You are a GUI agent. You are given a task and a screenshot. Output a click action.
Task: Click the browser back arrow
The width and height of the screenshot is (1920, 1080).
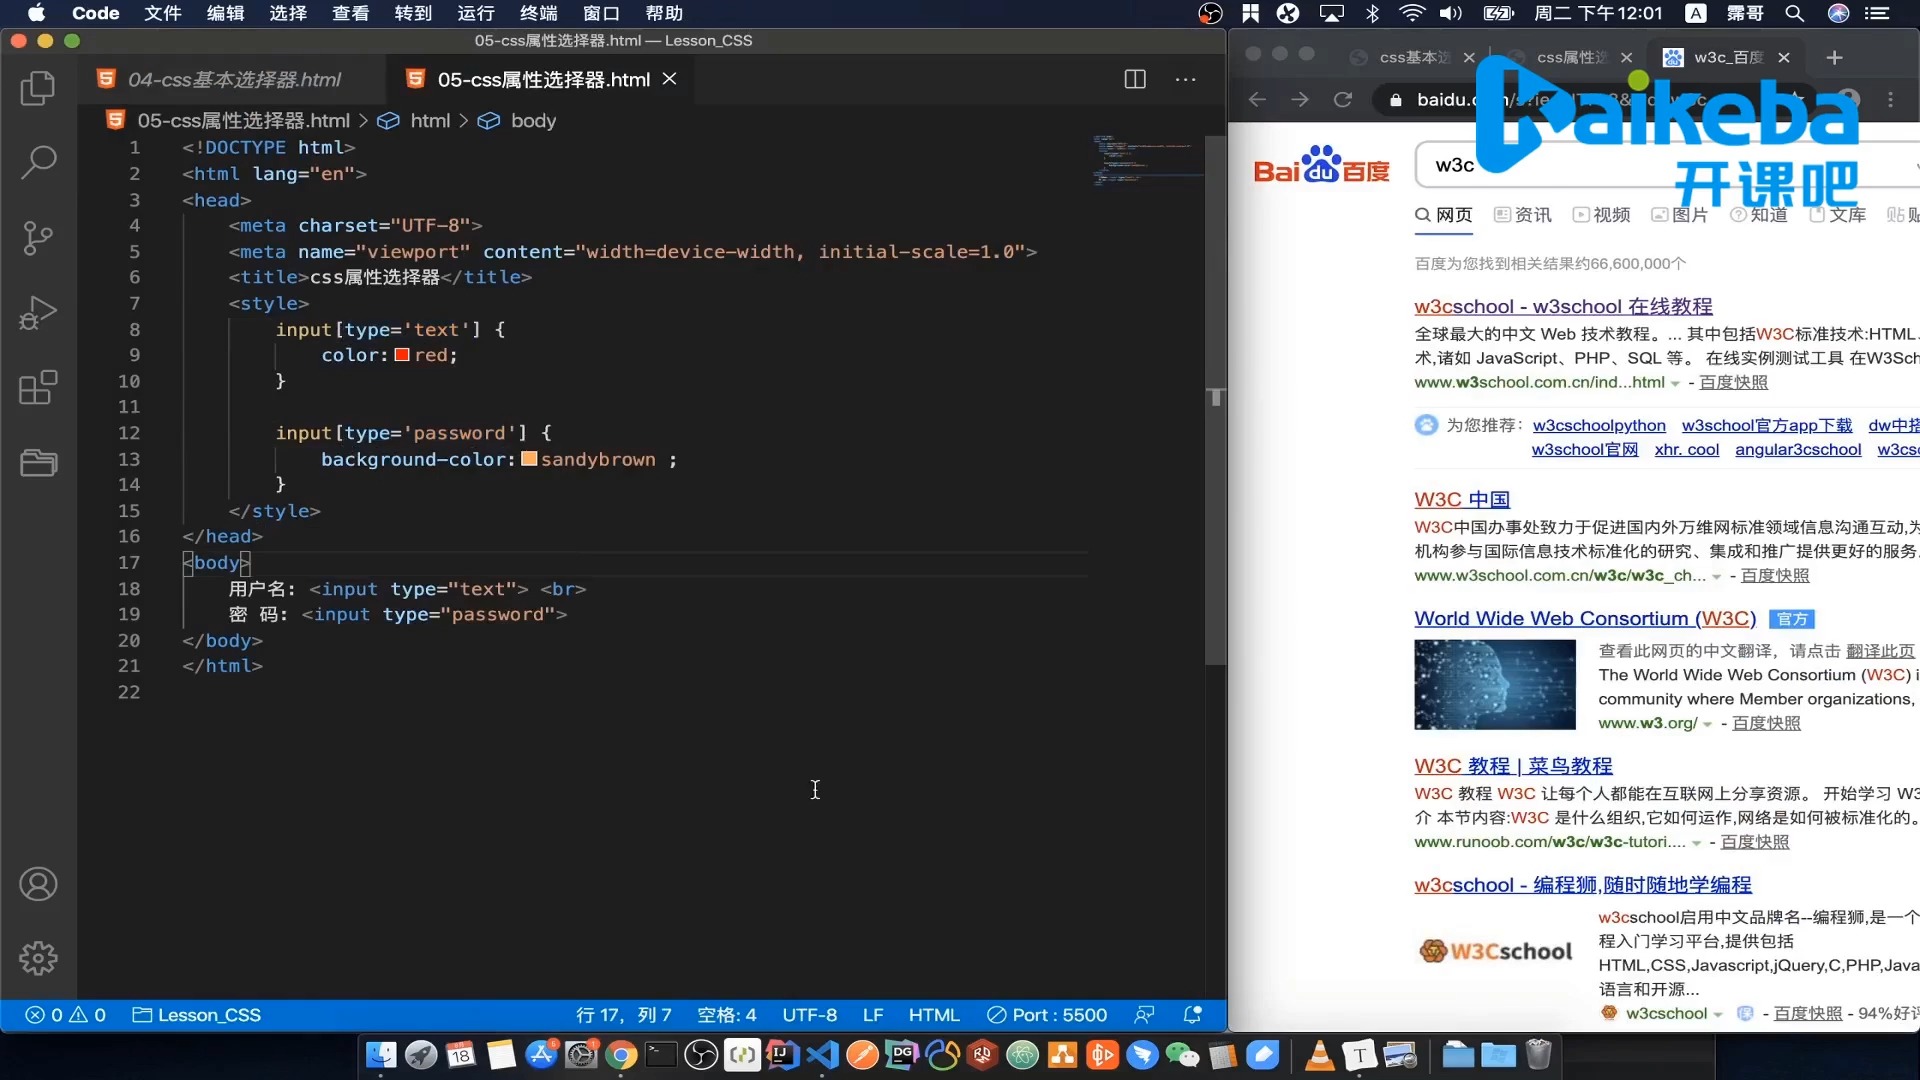1257,99
